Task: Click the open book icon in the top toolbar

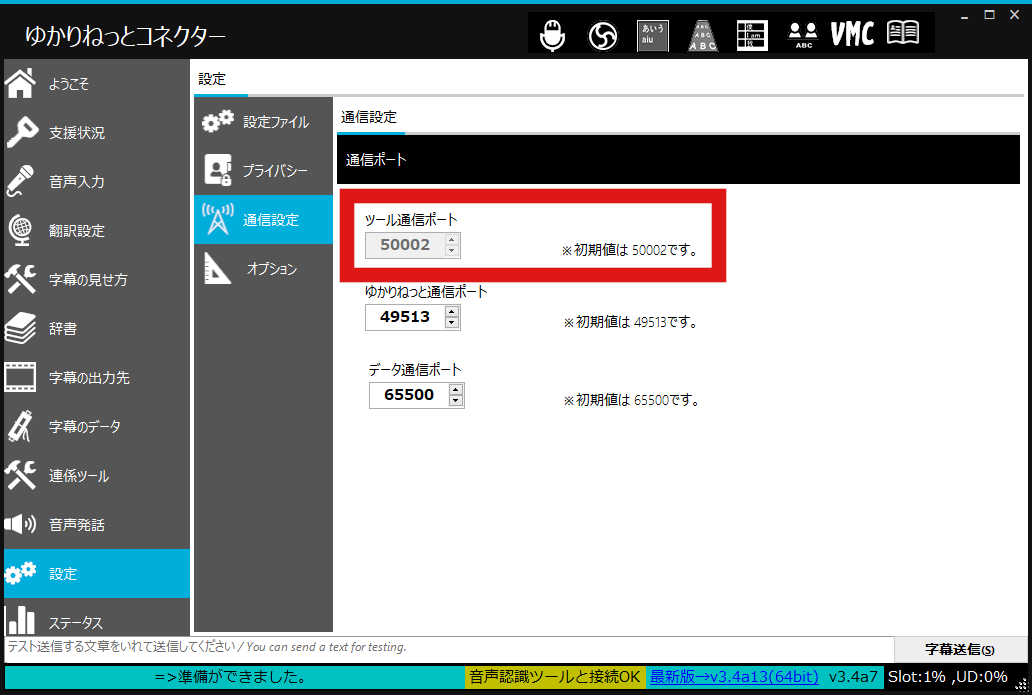Action: 903,32
